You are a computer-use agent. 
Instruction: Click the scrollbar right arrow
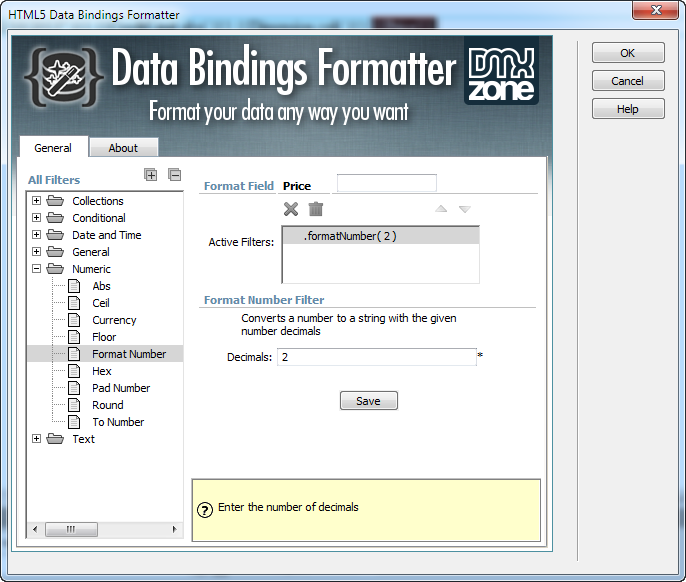[x=175, y=529]
